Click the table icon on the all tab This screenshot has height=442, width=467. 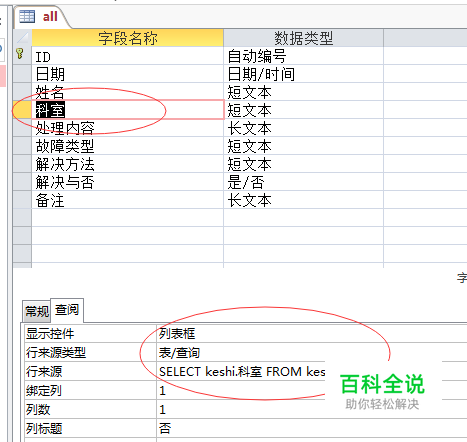point(27,16)
